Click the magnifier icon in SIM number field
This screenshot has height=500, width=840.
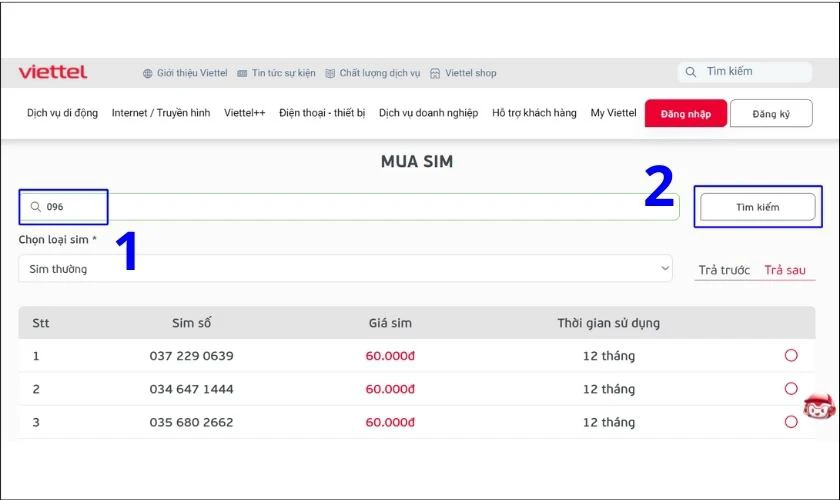click(x=35, y=207)
